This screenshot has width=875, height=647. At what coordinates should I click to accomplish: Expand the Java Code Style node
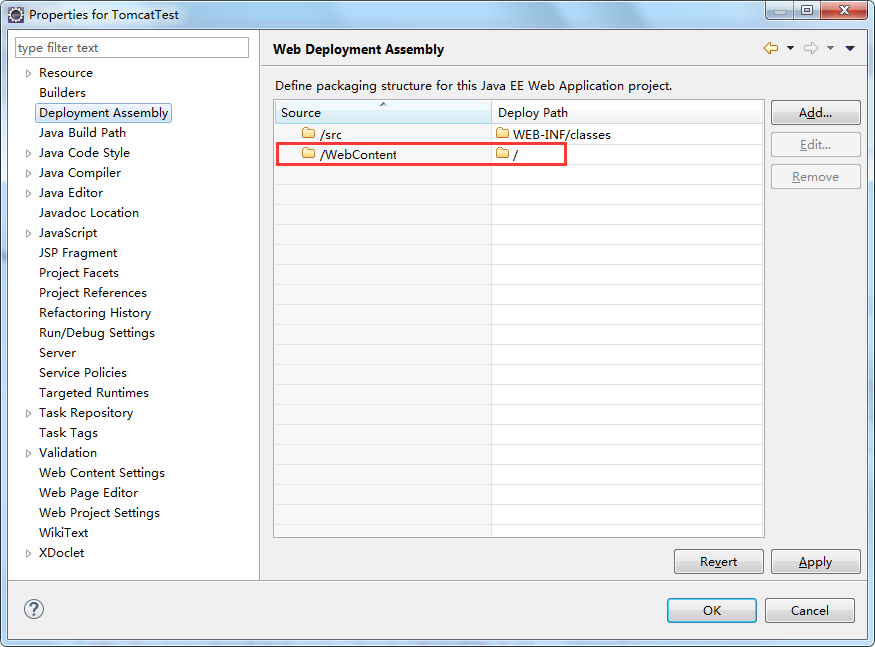pos(28,153)
